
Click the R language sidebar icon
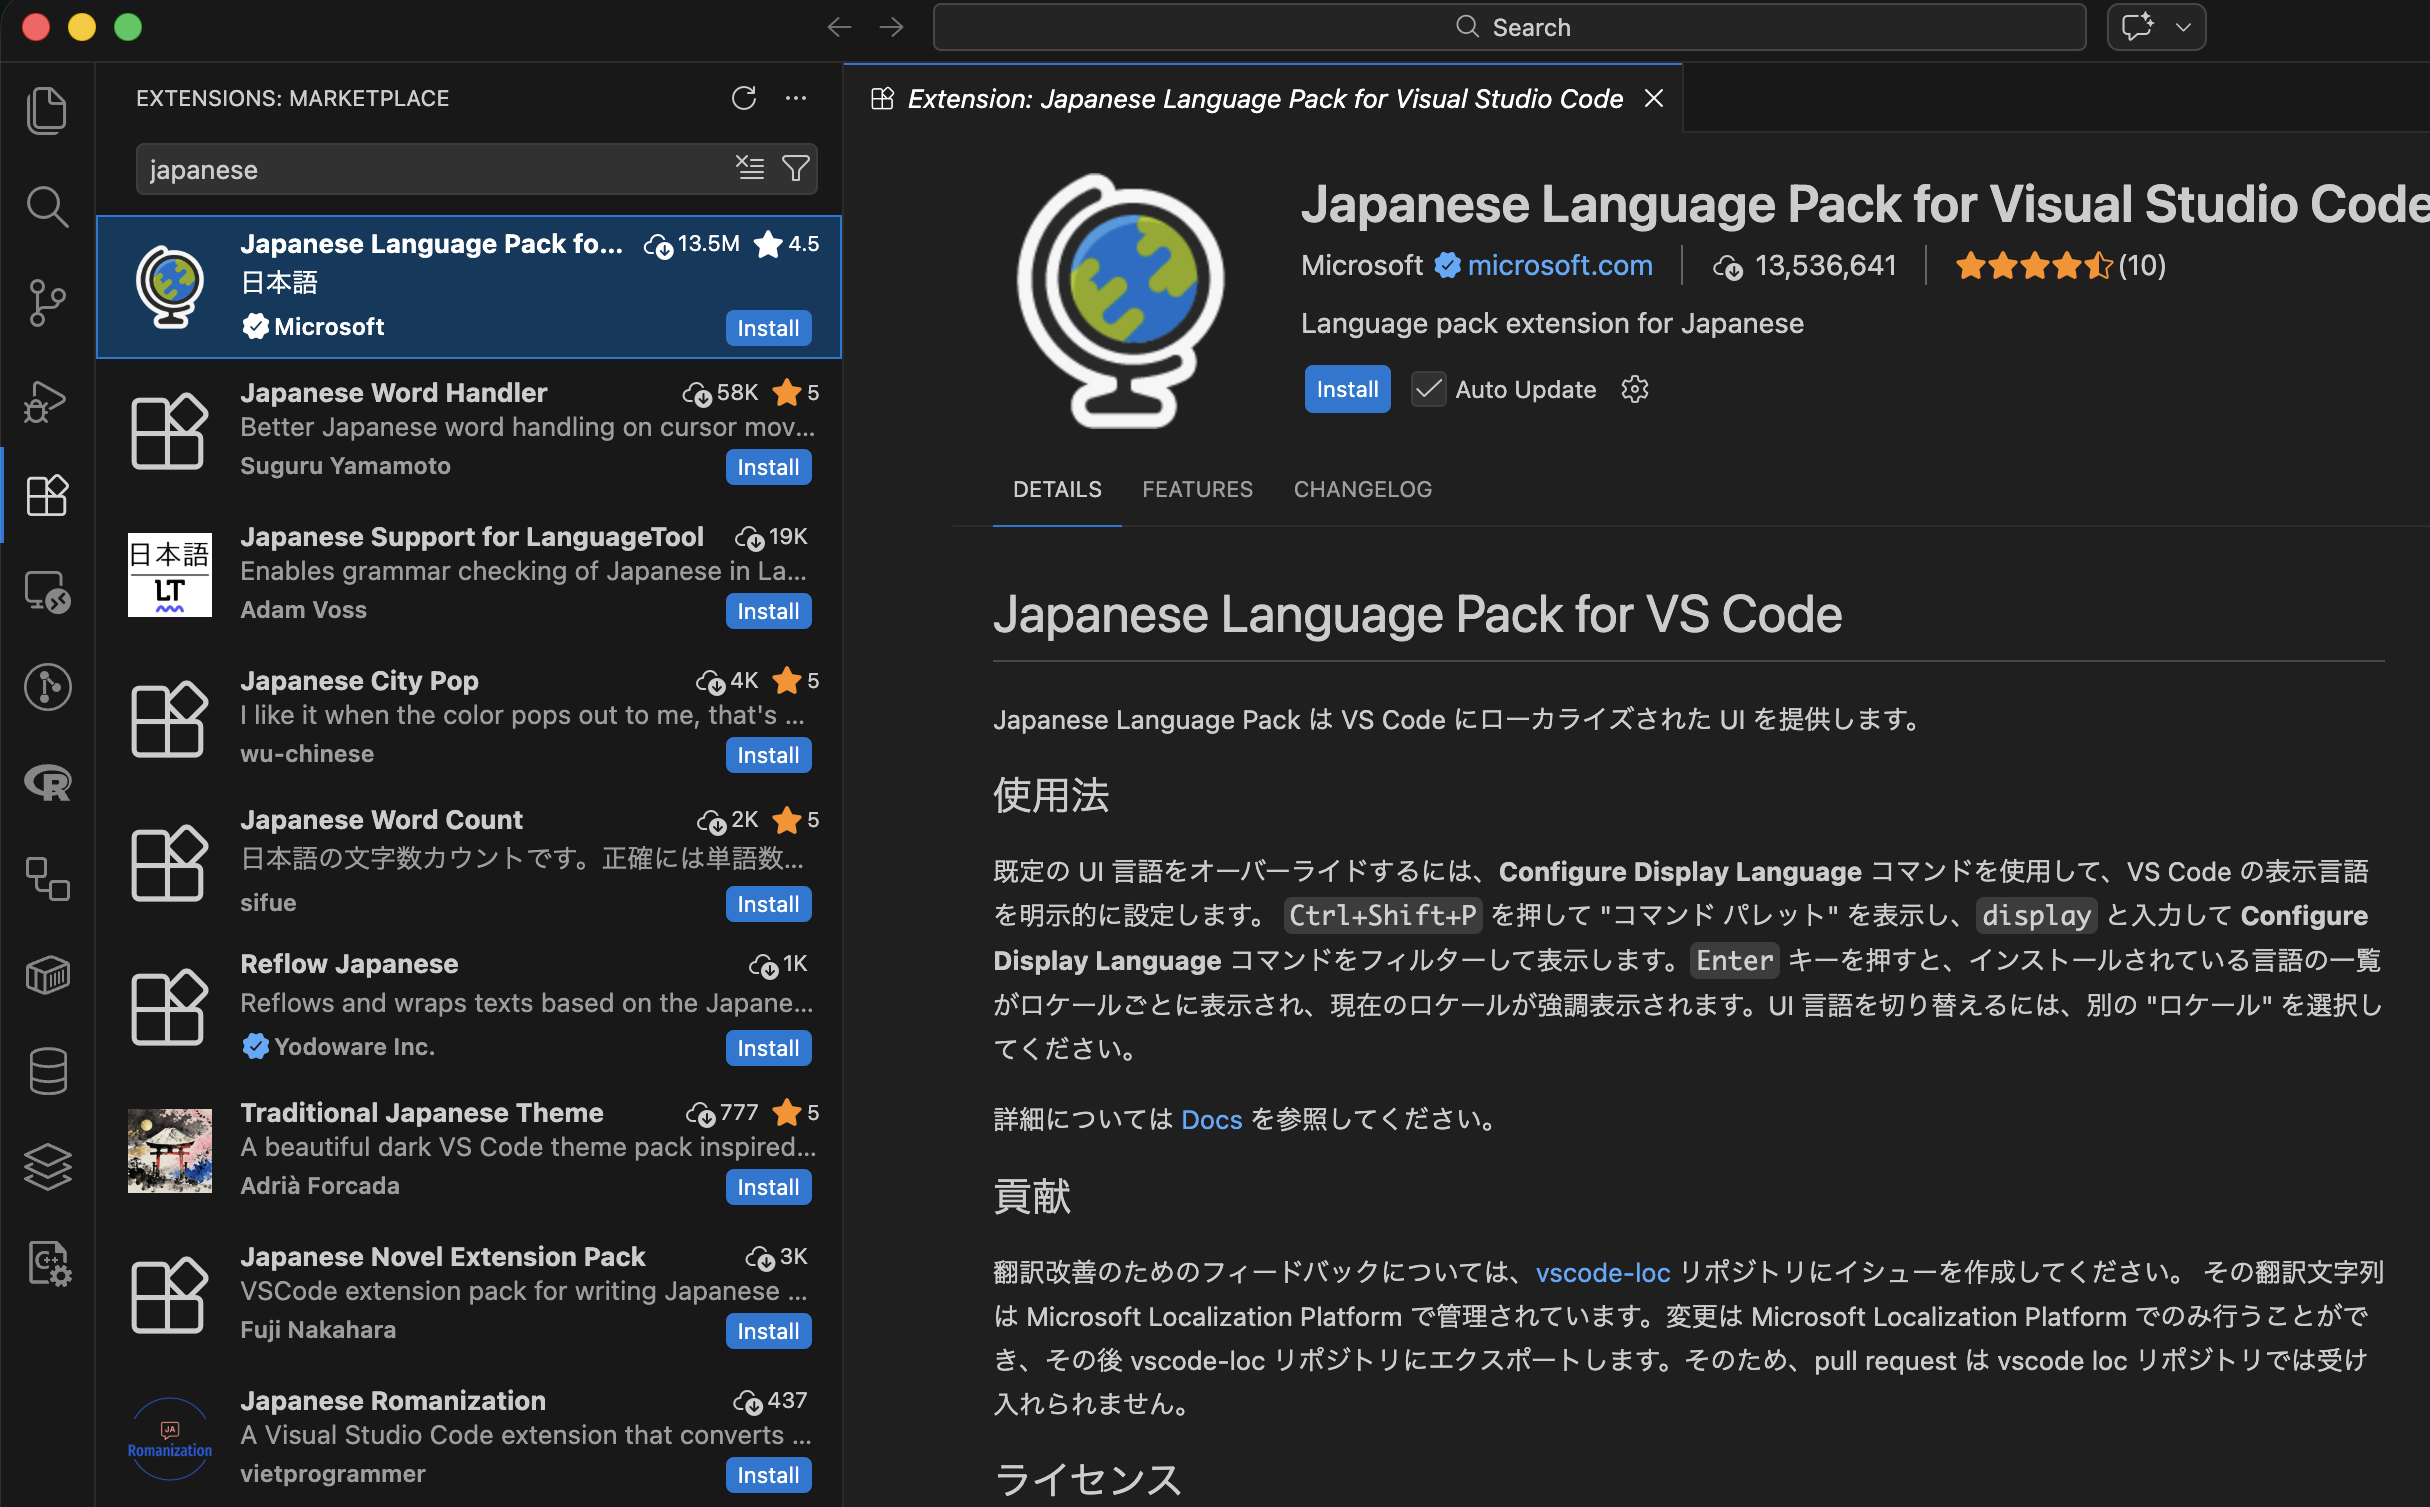pyautogui.click(x=47, y=783)
